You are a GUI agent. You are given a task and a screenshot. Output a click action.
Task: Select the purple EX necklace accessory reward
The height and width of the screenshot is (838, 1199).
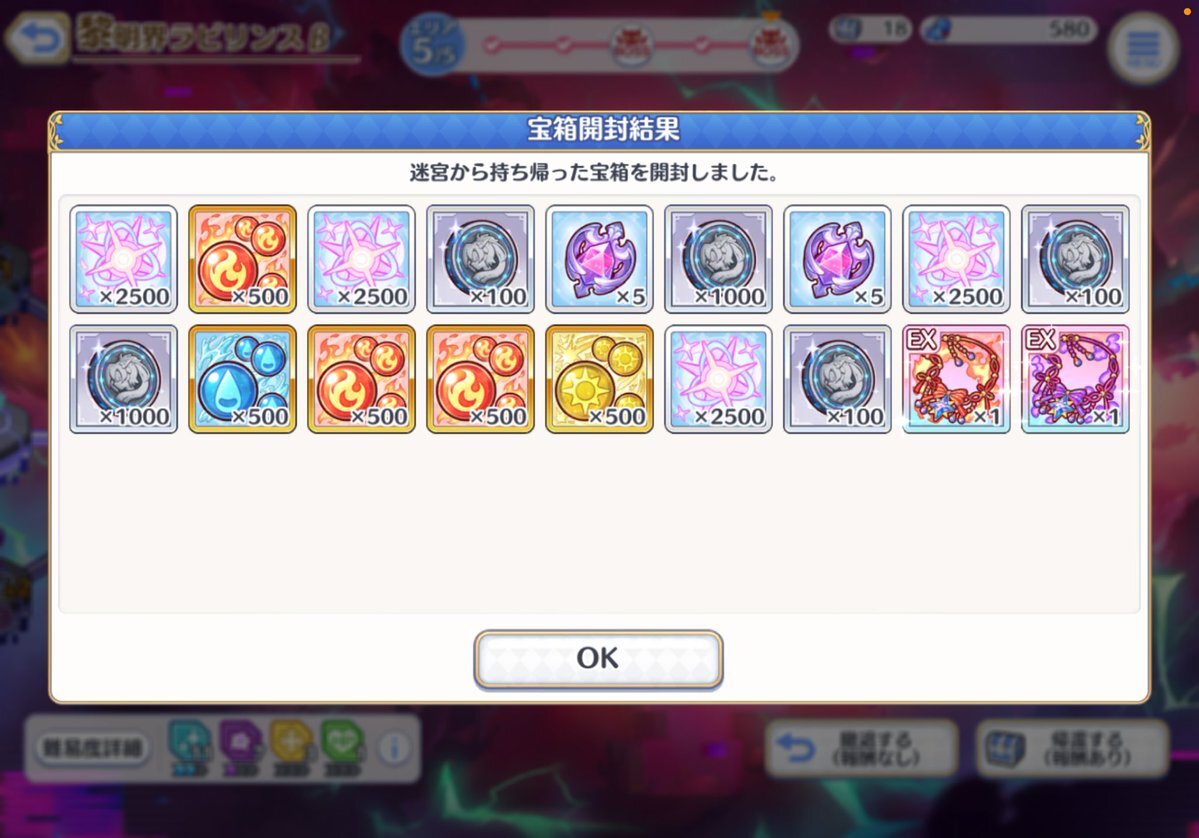tap(1075, 379)
